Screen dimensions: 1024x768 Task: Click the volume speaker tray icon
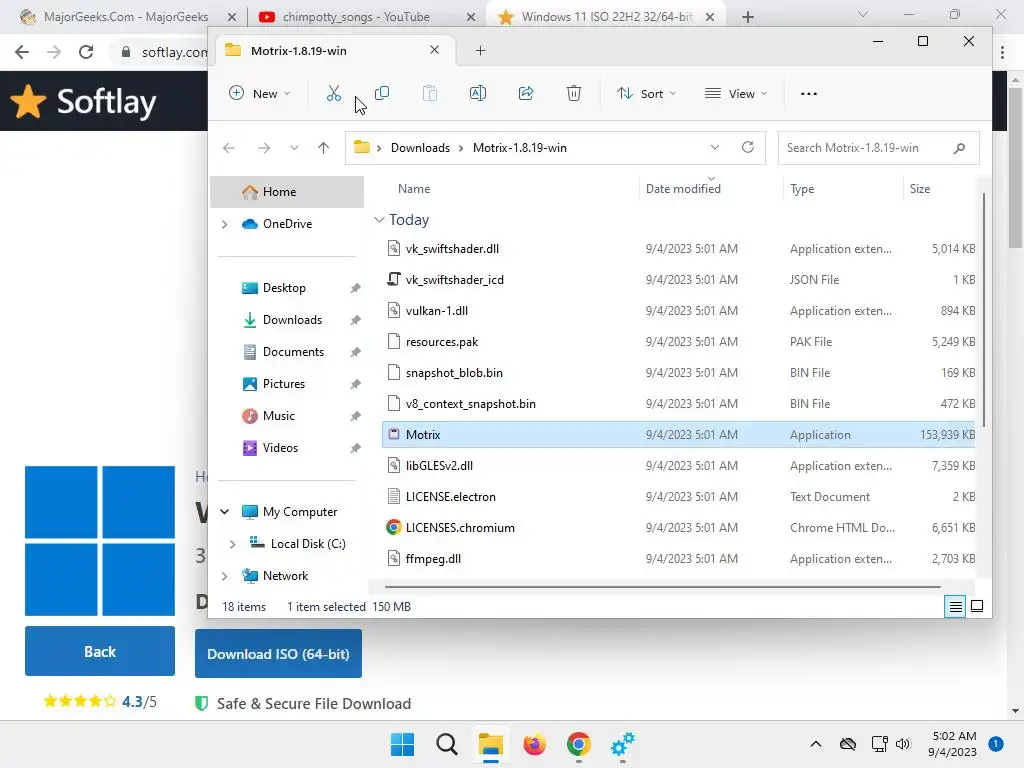coord(903,744)
